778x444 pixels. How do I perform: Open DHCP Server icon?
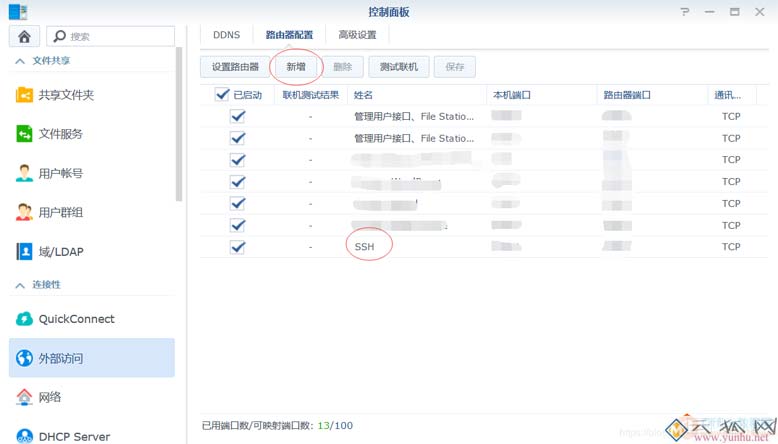pyautogui.click(x=24, y=436)
